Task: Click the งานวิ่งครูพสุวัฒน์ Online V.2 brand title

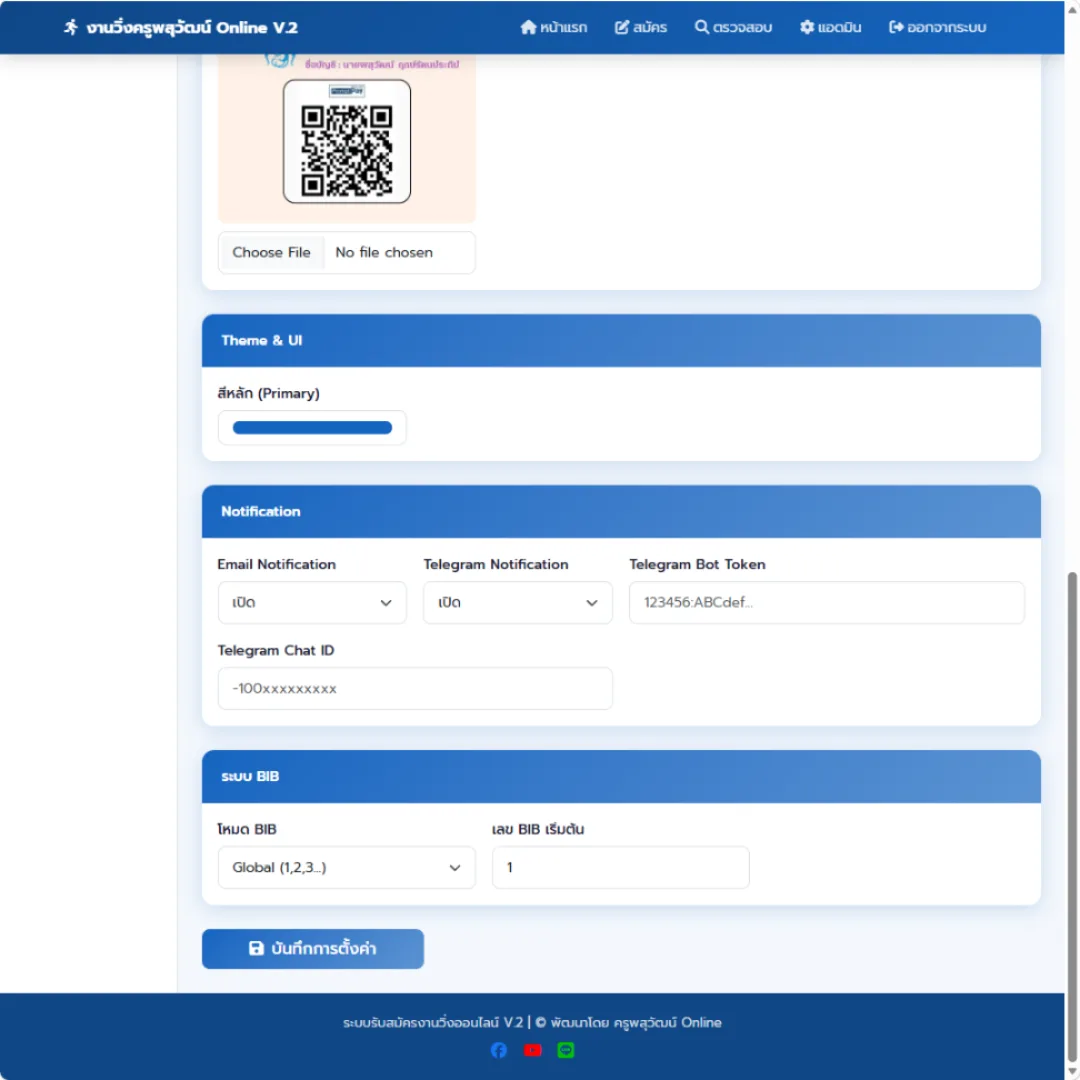Action: point(192,28)
